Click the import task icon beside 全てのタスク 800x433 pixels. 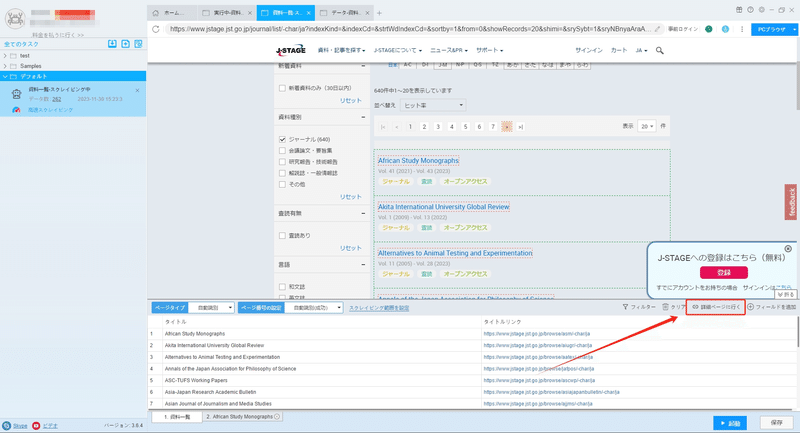(x=112, y=44)
